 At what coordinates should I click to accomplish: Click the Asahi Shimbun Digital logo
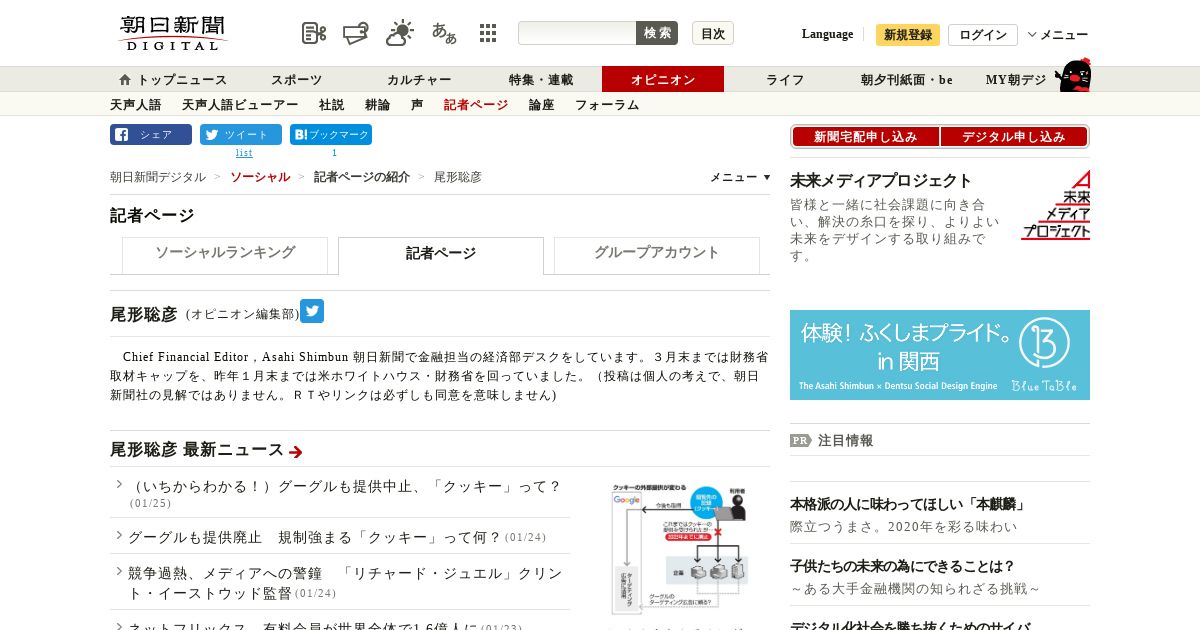click(173, 33)
